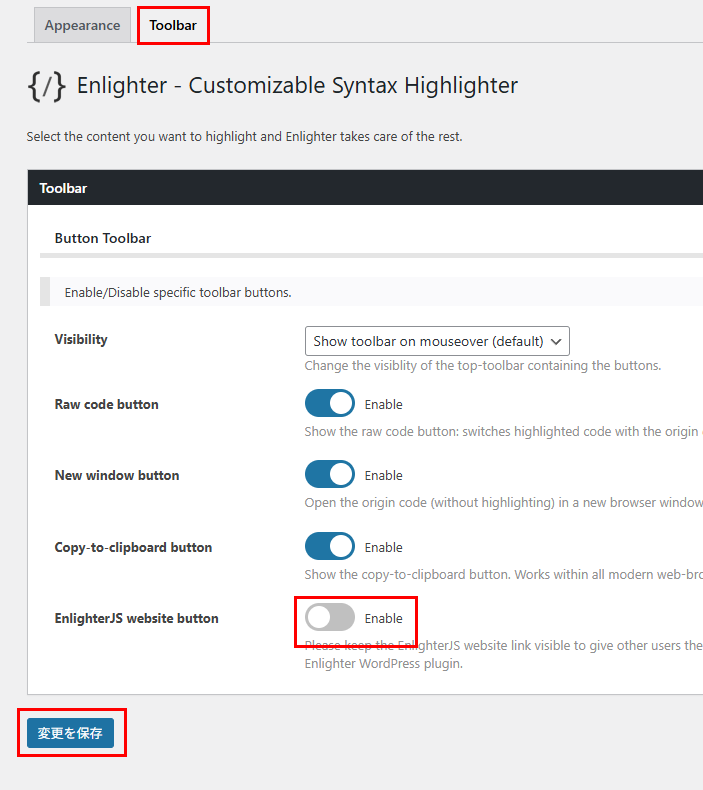Screen dimensions: 703x790
Task: Select the Toolbar tab
Action: [x=173, y=26]
